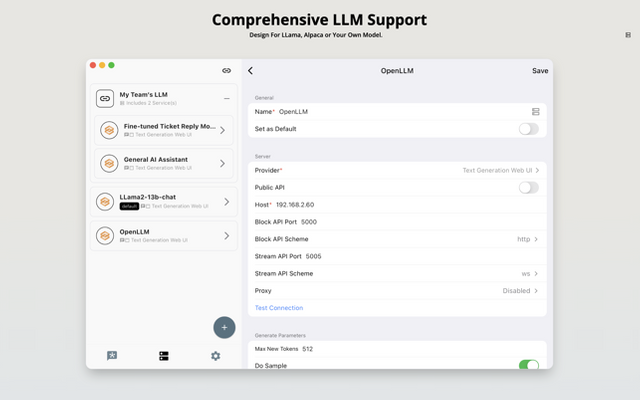Viewport: 640px width, 400px height.
Task: Edit Block API Port 5000 field
Action: pyautogui.click(x=397, y=222)
